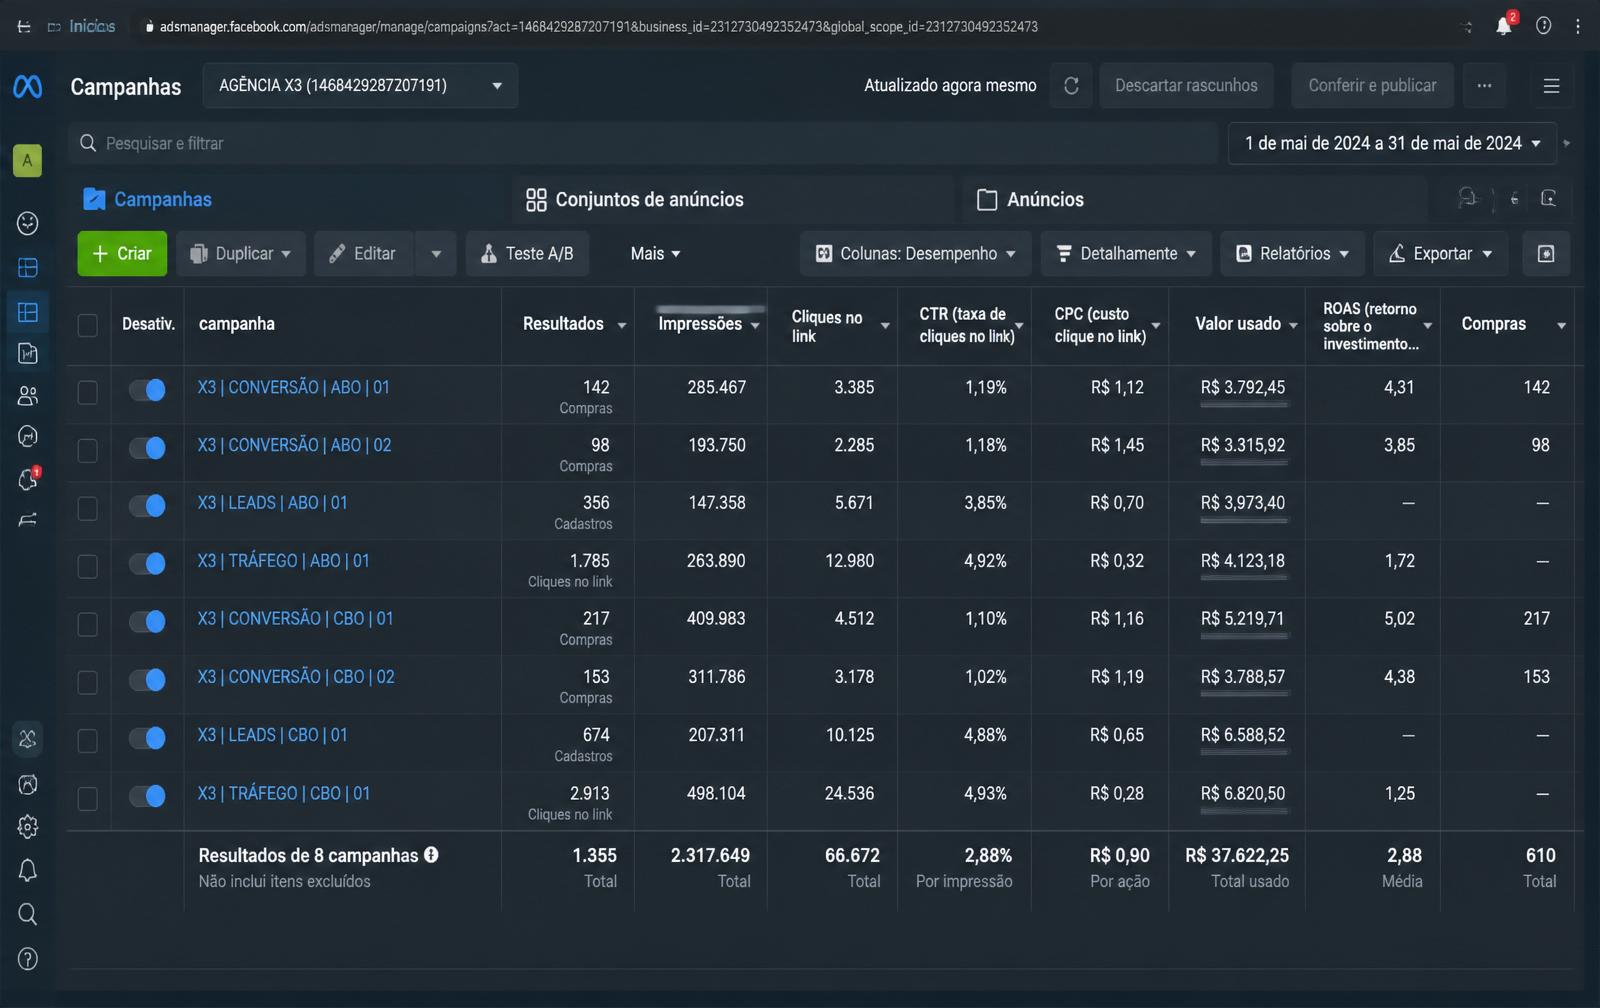Open the notifications bell with red badge
The width and height of the screenshot is (1600, 1008).
click(1504, 26)
